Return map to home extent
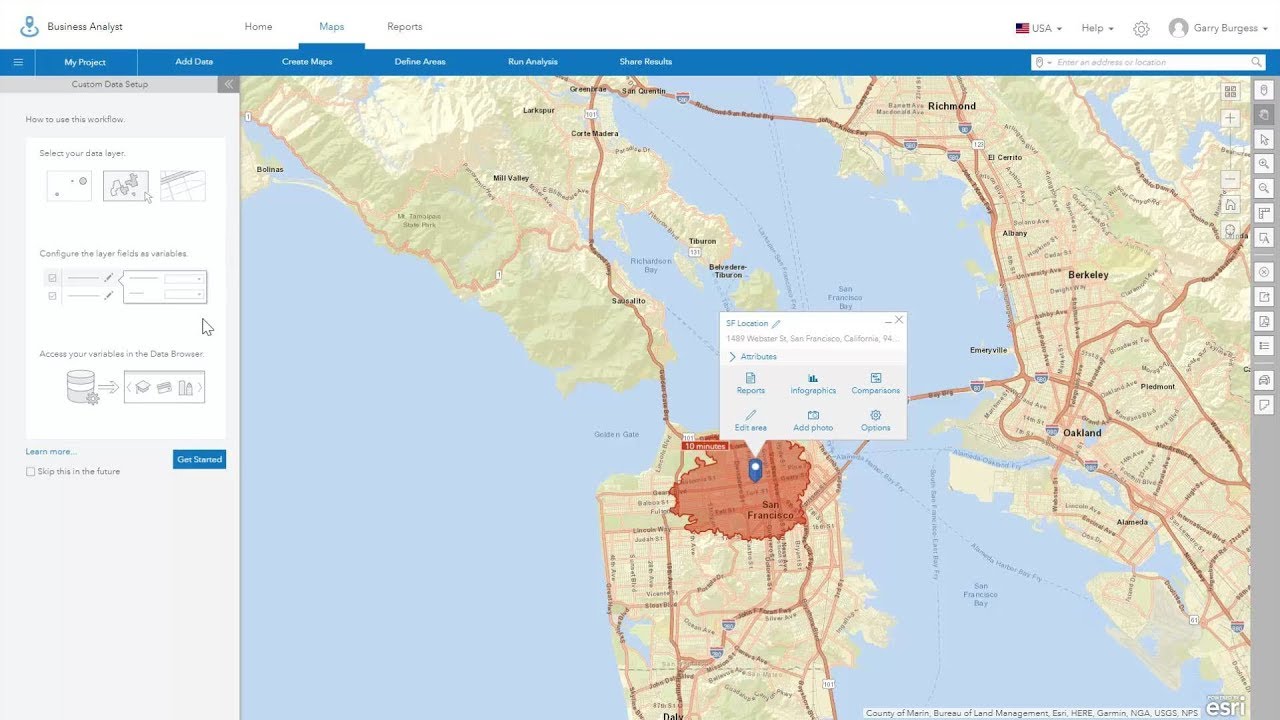This screenshot has width=1280, height=720. pos(1230,205)
